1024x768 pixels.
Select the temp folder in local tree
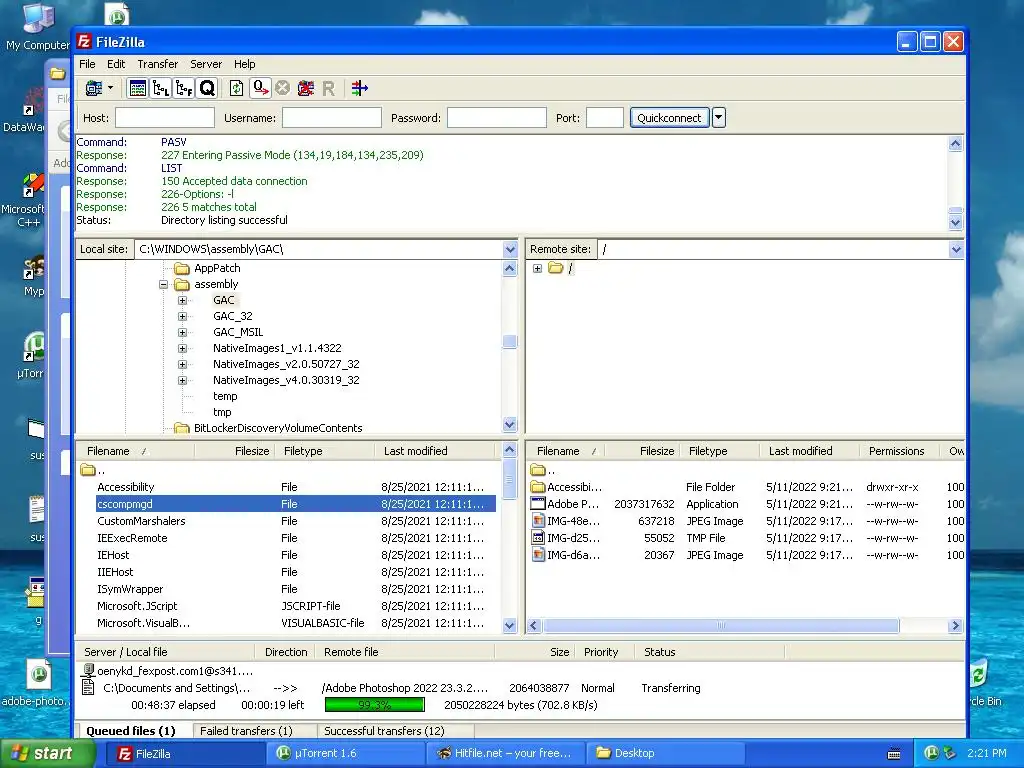coord(225,396)
